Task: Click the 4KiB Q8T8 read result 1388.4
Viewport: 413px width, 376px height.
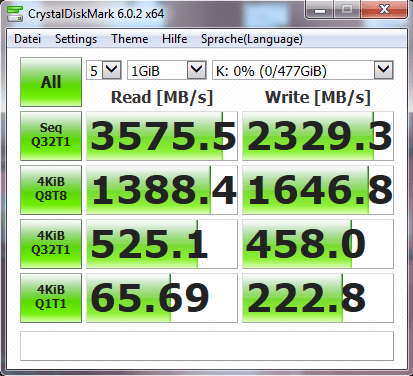Action: tap(162, 190)
